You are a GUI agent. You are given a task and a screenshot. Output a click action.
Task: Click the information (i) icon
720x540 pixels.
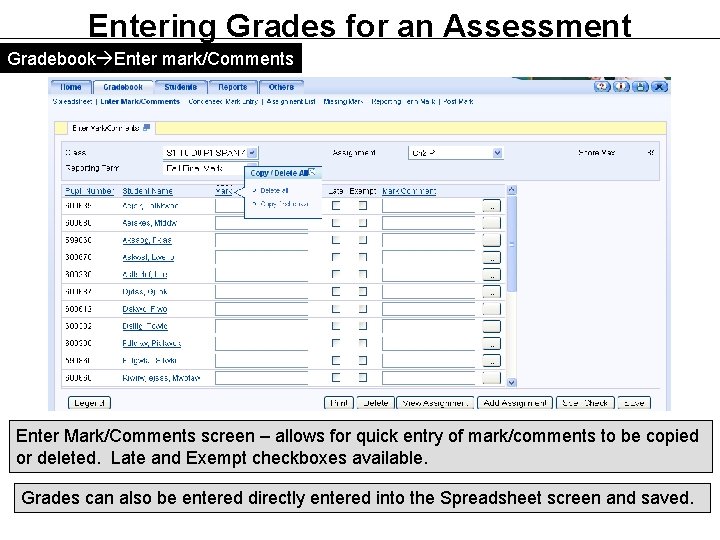(621, 86)
